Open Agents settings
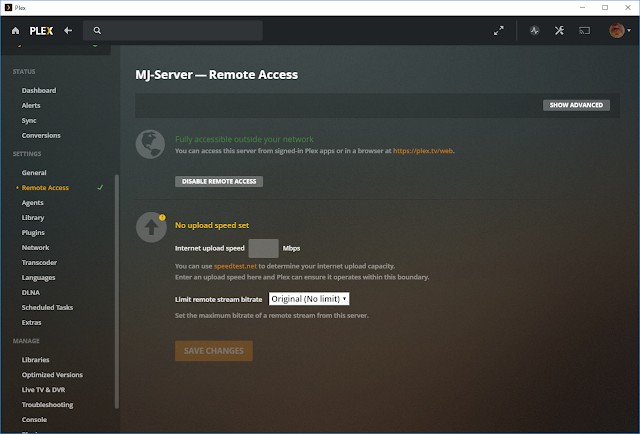The image size is (640, 434). pos(32,203)
